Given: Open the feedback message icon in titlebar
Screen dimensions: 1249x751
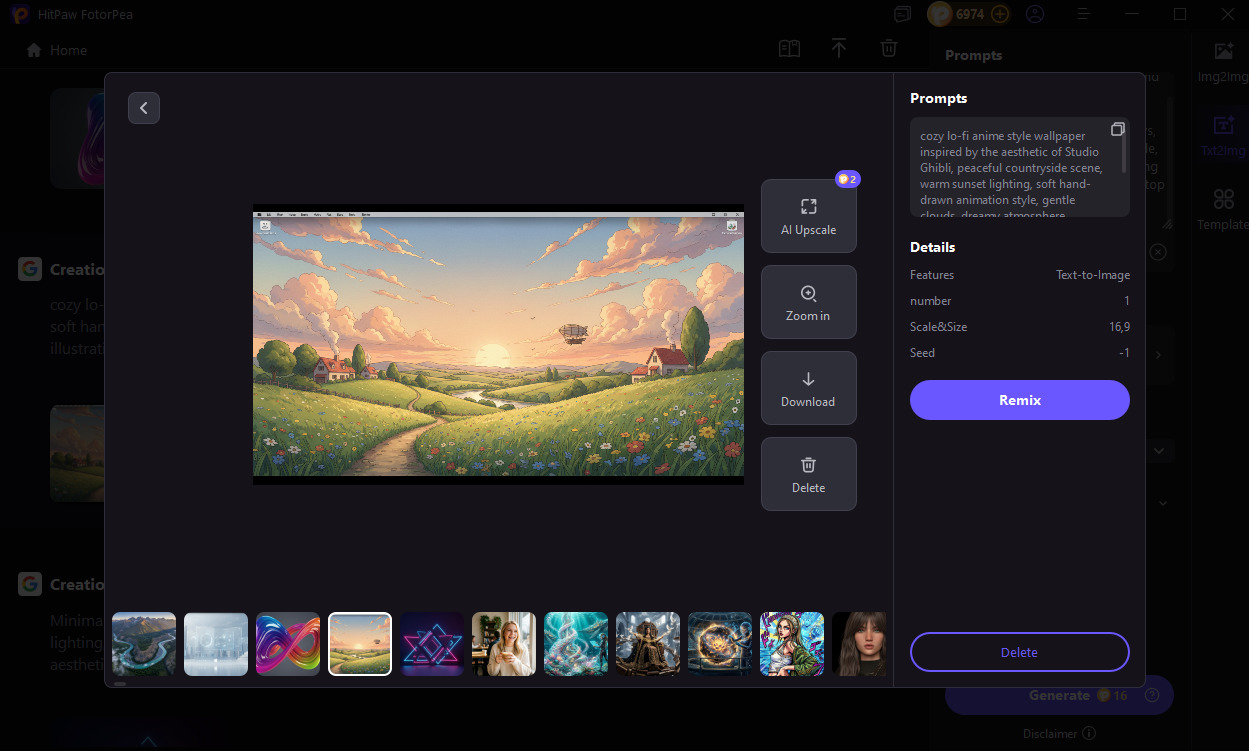Looking at the screenshot, I should click(902, 14).
